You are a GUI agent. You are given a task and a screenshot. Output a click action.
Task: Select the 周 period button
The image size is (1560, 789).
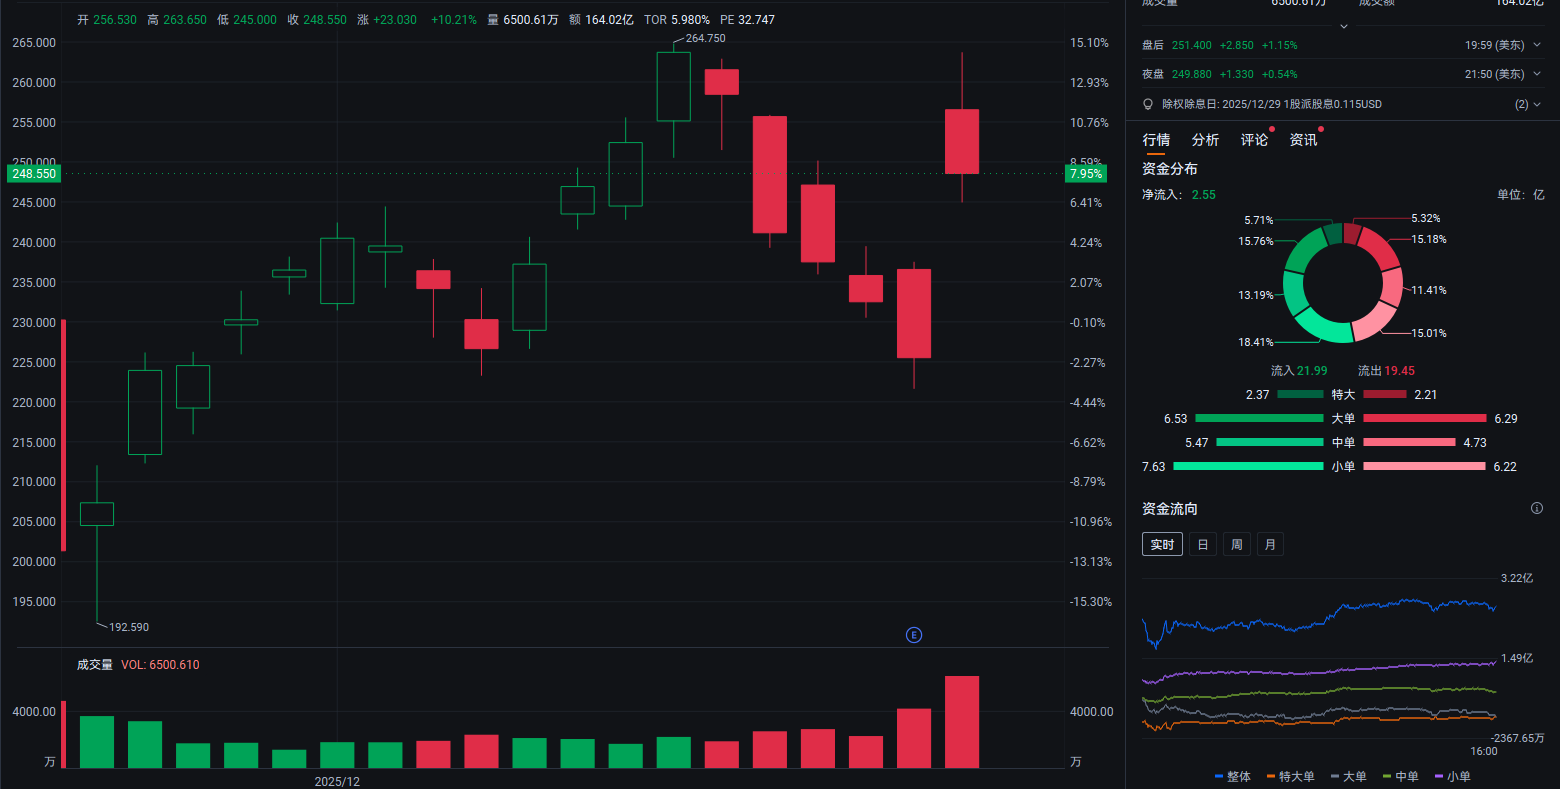1237,544
